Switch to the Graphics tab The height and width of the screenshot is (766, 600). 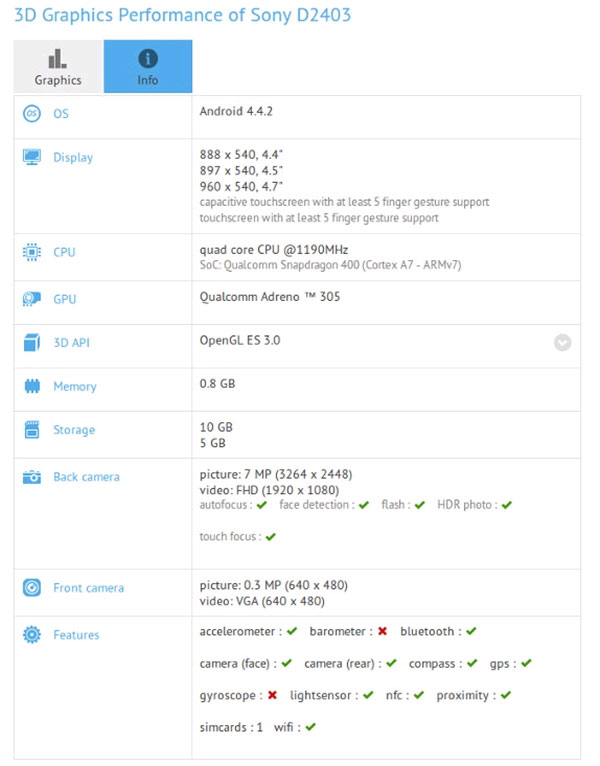point(58,67)
